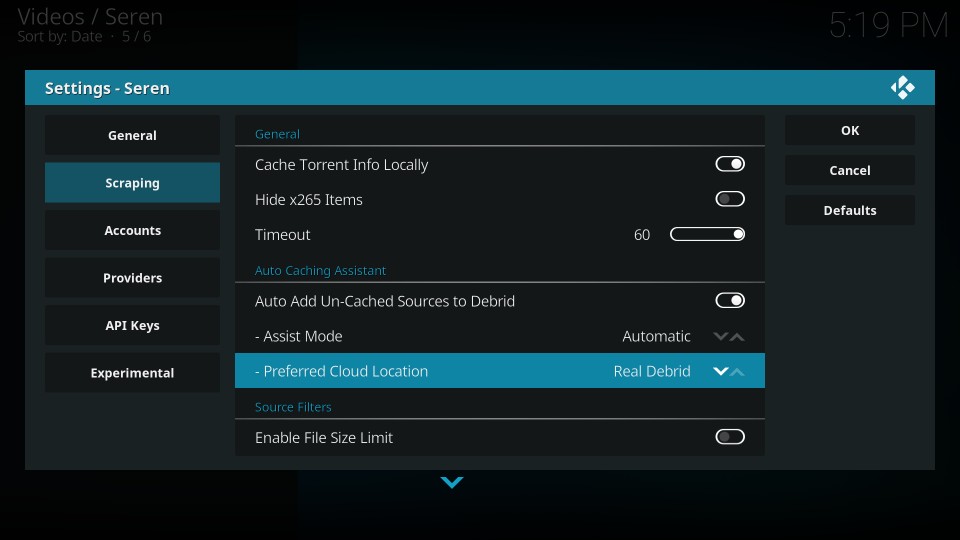Image resolution: width=960 pixels, height=540 pixels.
Task: Click the scroll-down chevron below the settings list
Action: click(452, 483)
